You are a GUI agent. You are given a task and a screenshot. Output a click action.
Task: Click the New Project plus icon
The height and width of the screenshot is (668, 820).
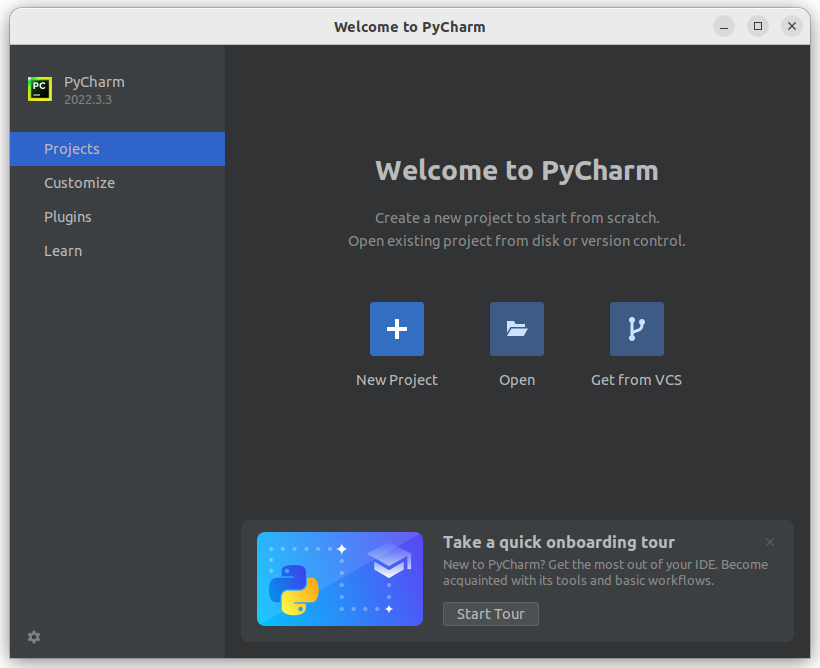coord(396,328)
